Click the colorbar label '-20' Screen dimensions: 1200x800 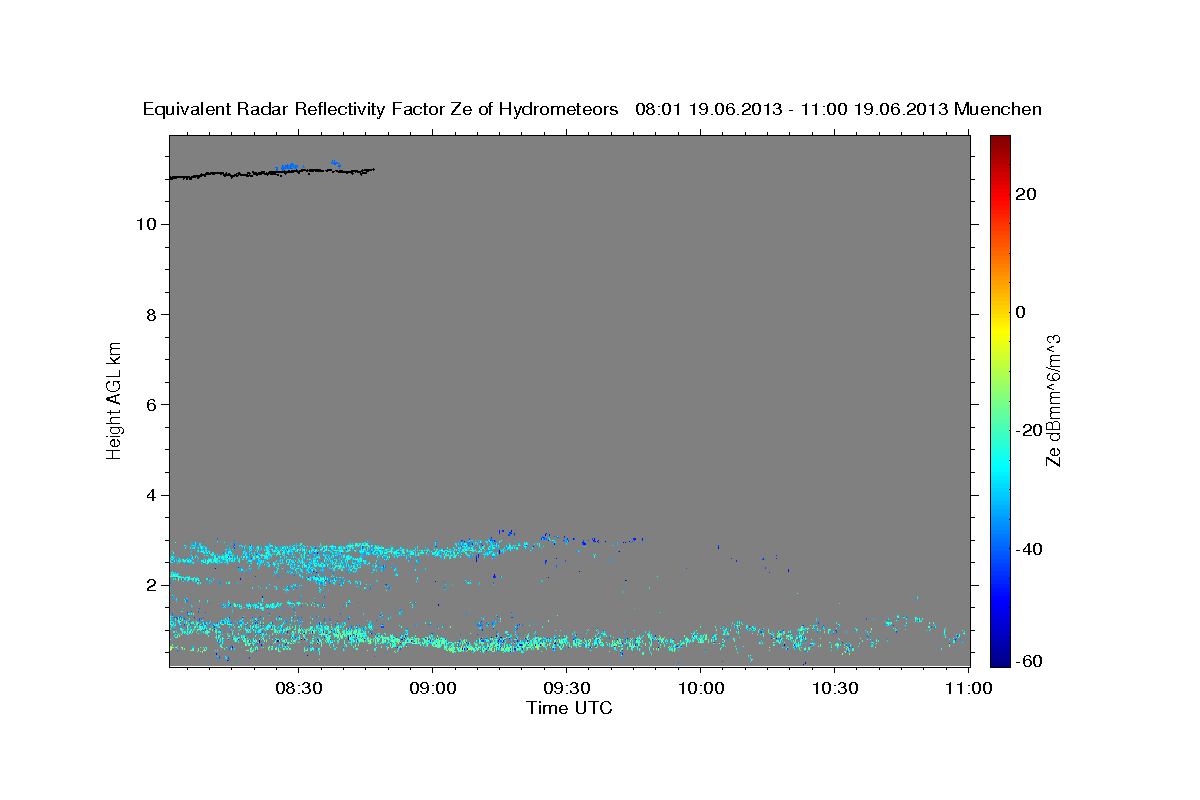(1028, 430)
